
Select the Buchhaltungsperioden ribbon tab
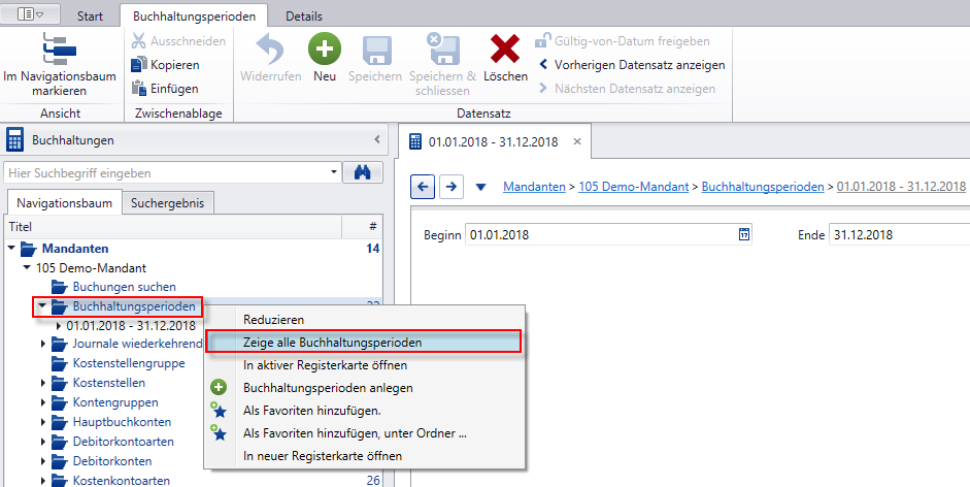click(194, 16)
